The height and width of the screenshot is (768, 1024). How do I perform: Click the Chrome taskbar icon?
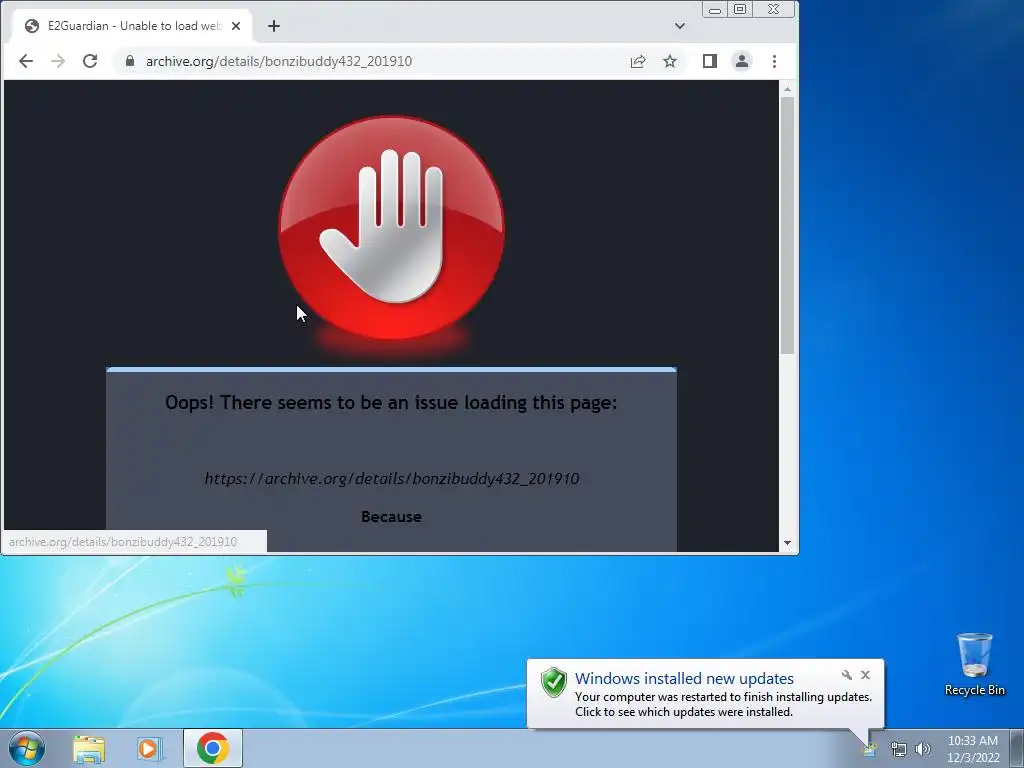tap(212, 748)
